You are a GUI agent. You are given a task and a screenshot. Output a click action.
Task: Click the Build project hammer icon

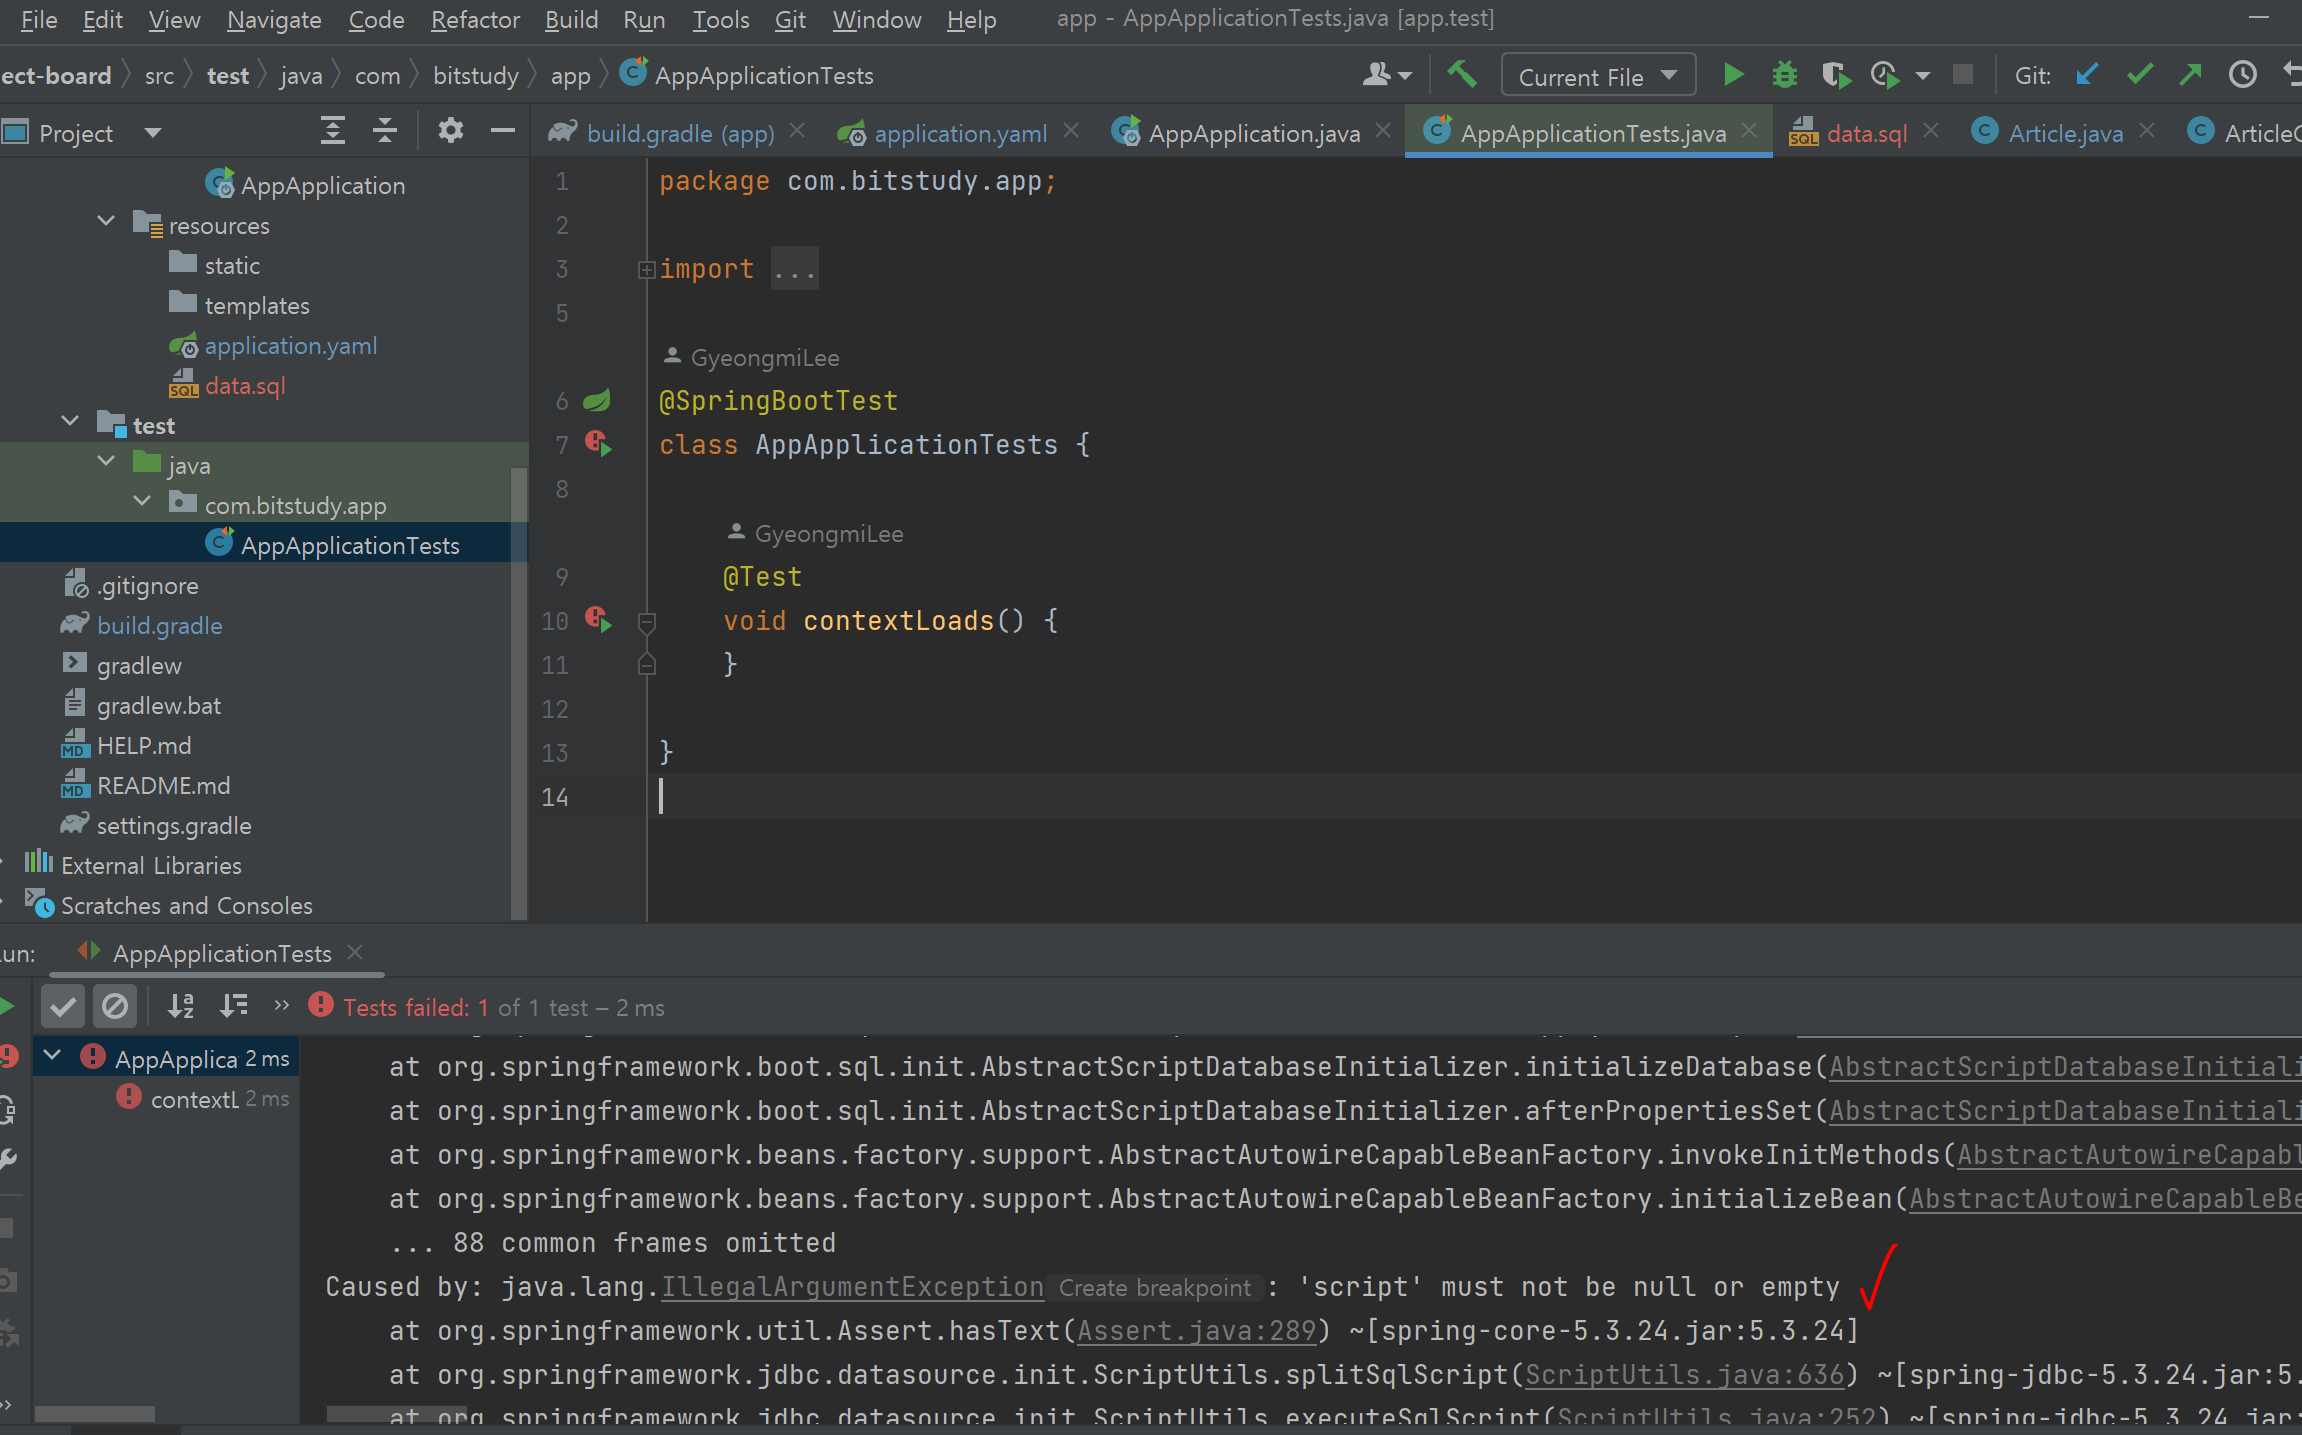point(1462,75)
